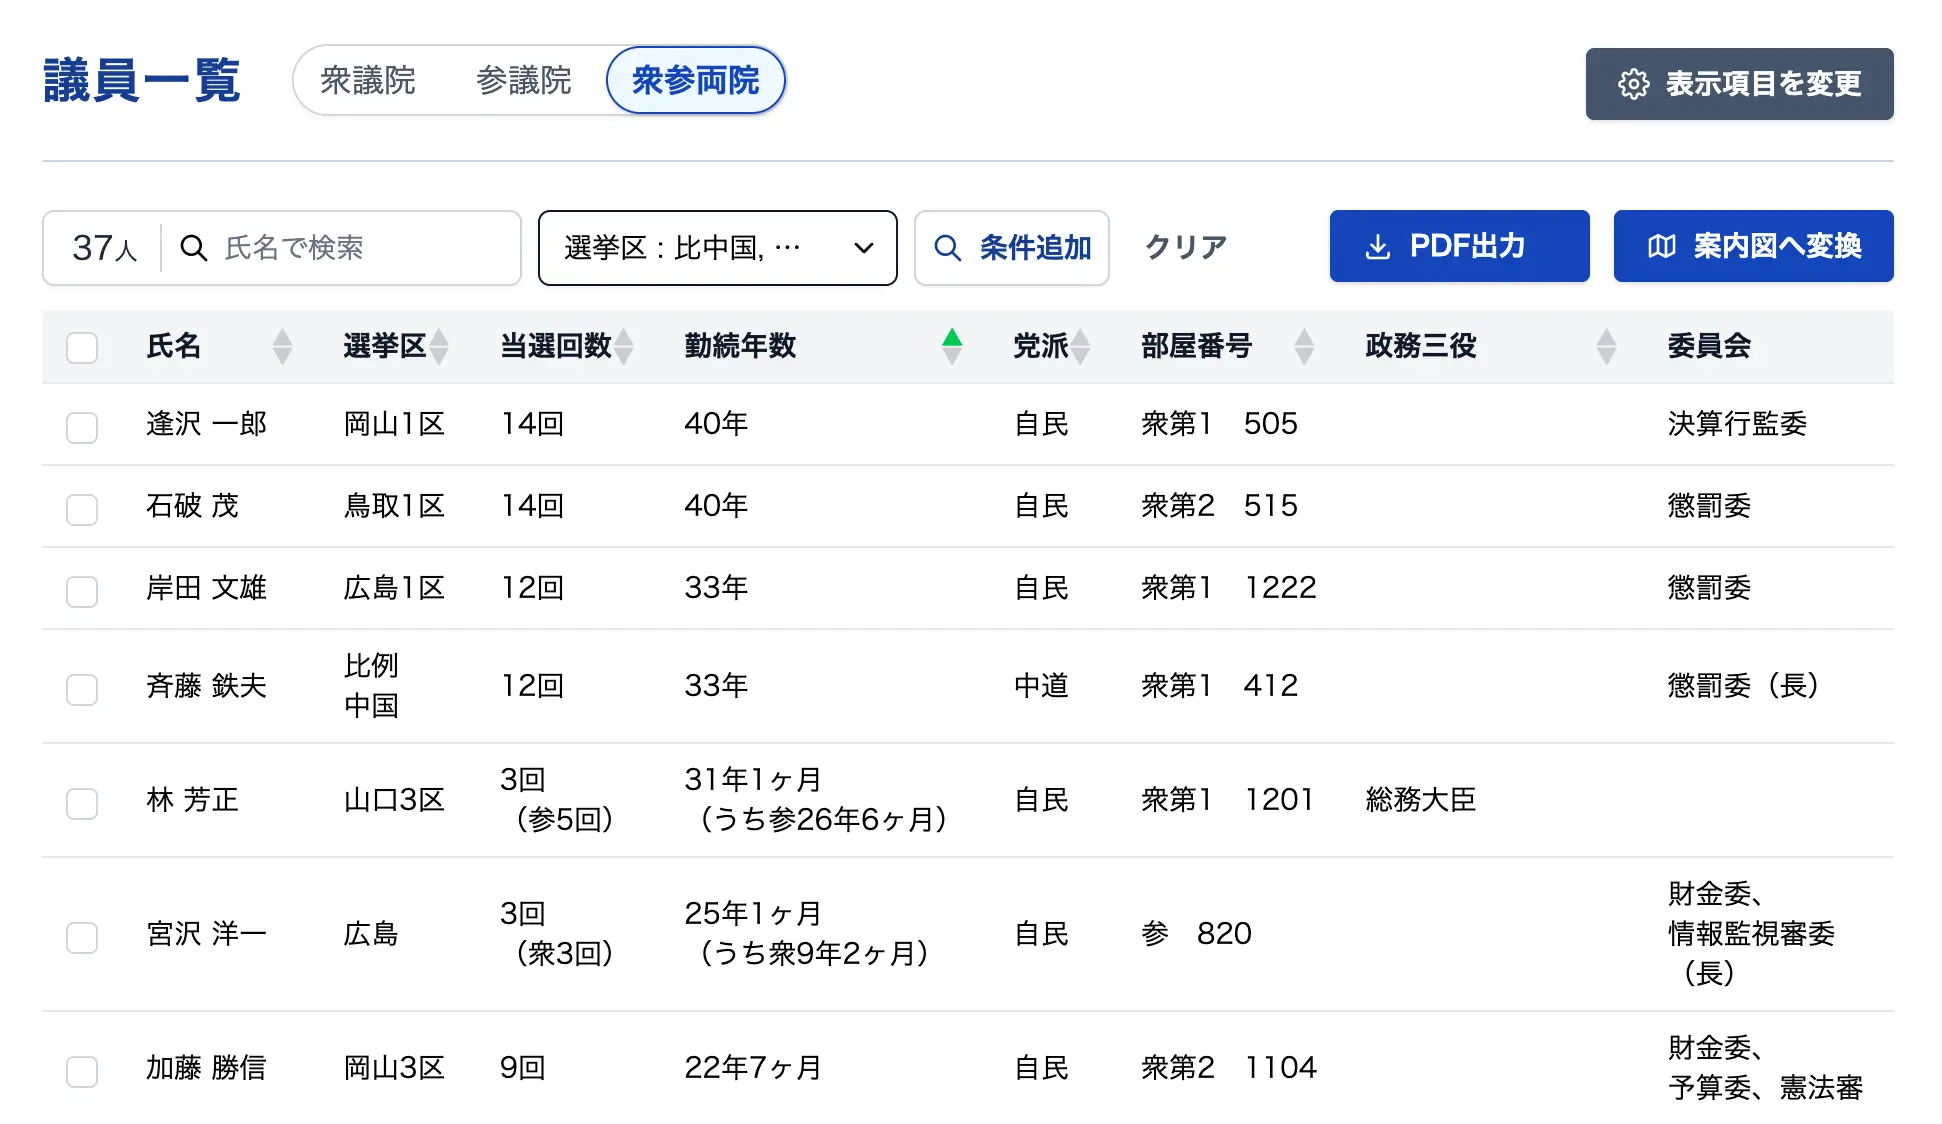Click the map icon in 案内図へ変換 button
The width and height of the screenshot is (1942, 1124).
(1662, 247)
